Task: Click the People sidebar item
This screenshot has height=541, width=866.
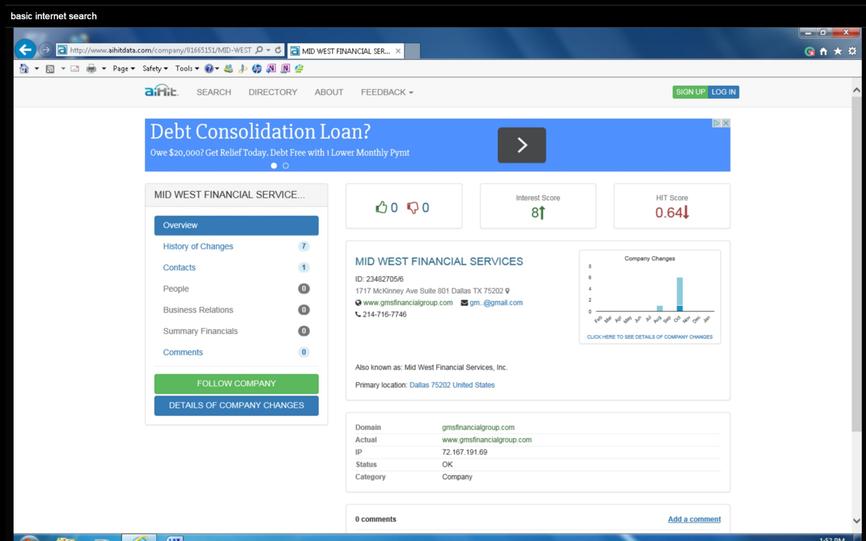Action: click(x=236, y=289)
